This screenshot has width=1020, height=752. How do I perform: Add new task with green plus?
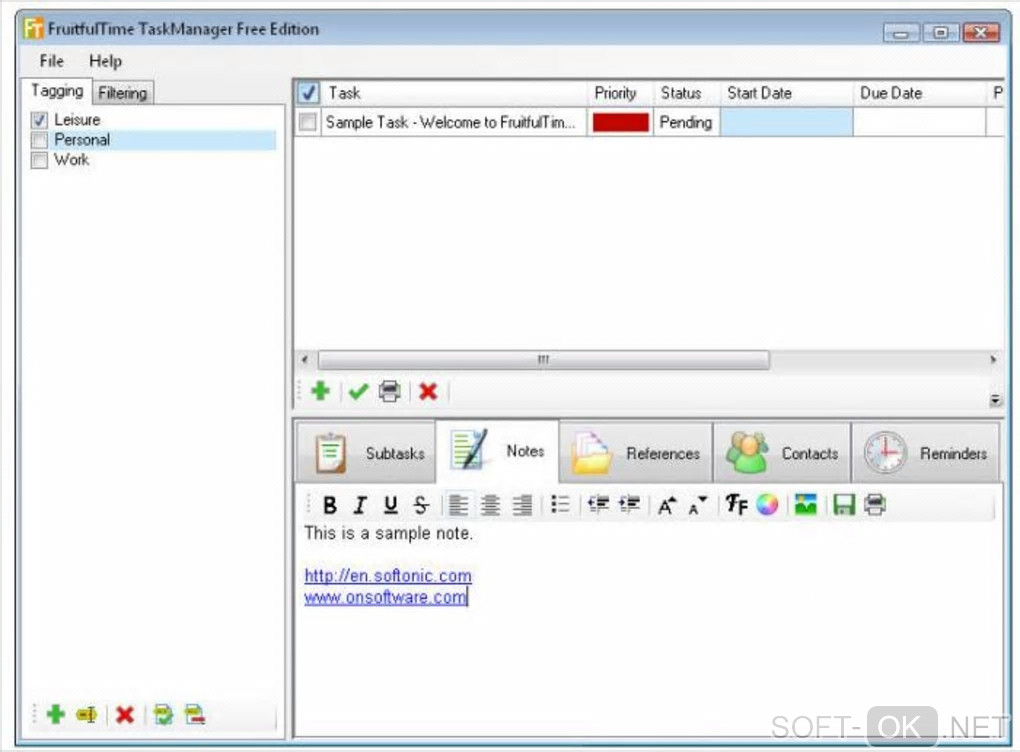(320, 392)
